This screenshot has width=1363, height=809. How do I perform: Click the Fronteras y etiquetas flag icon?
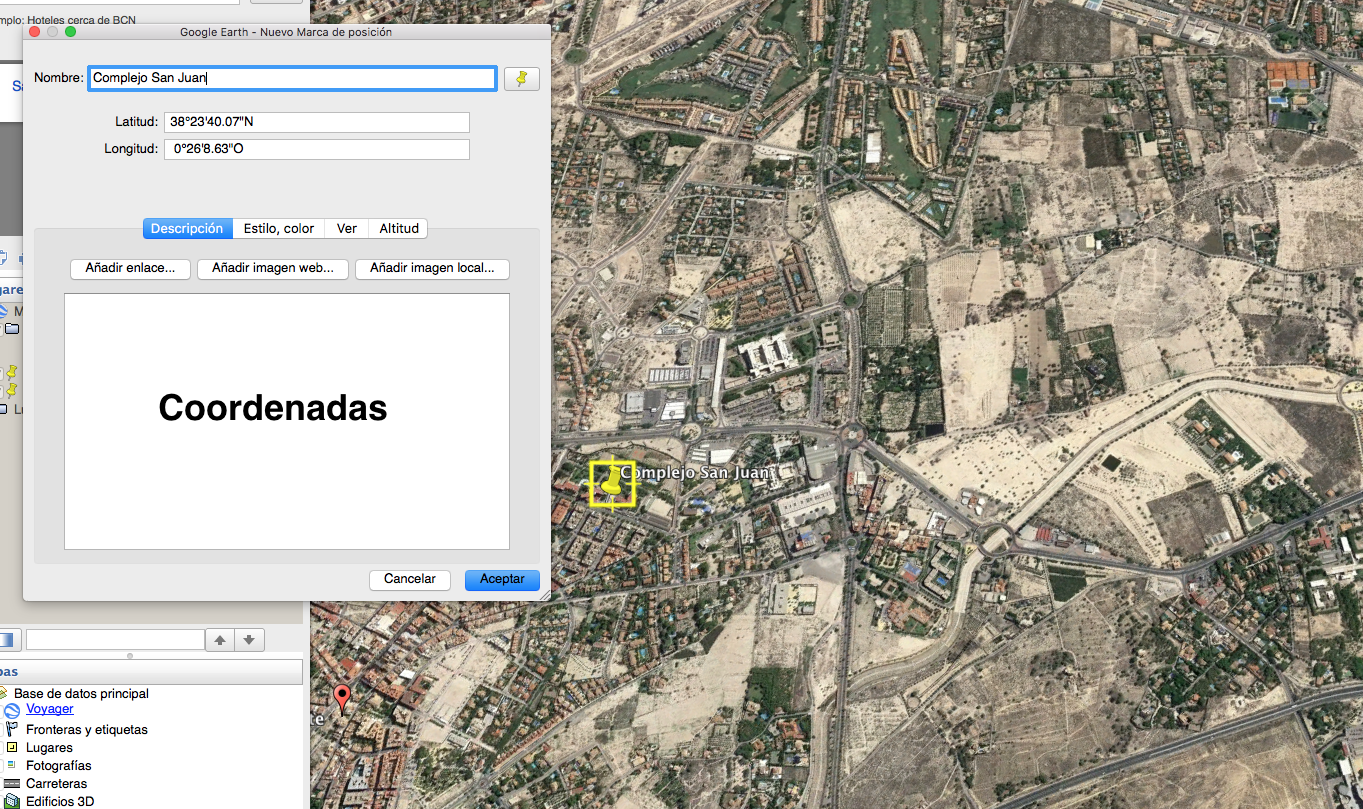tap(12, 729)
